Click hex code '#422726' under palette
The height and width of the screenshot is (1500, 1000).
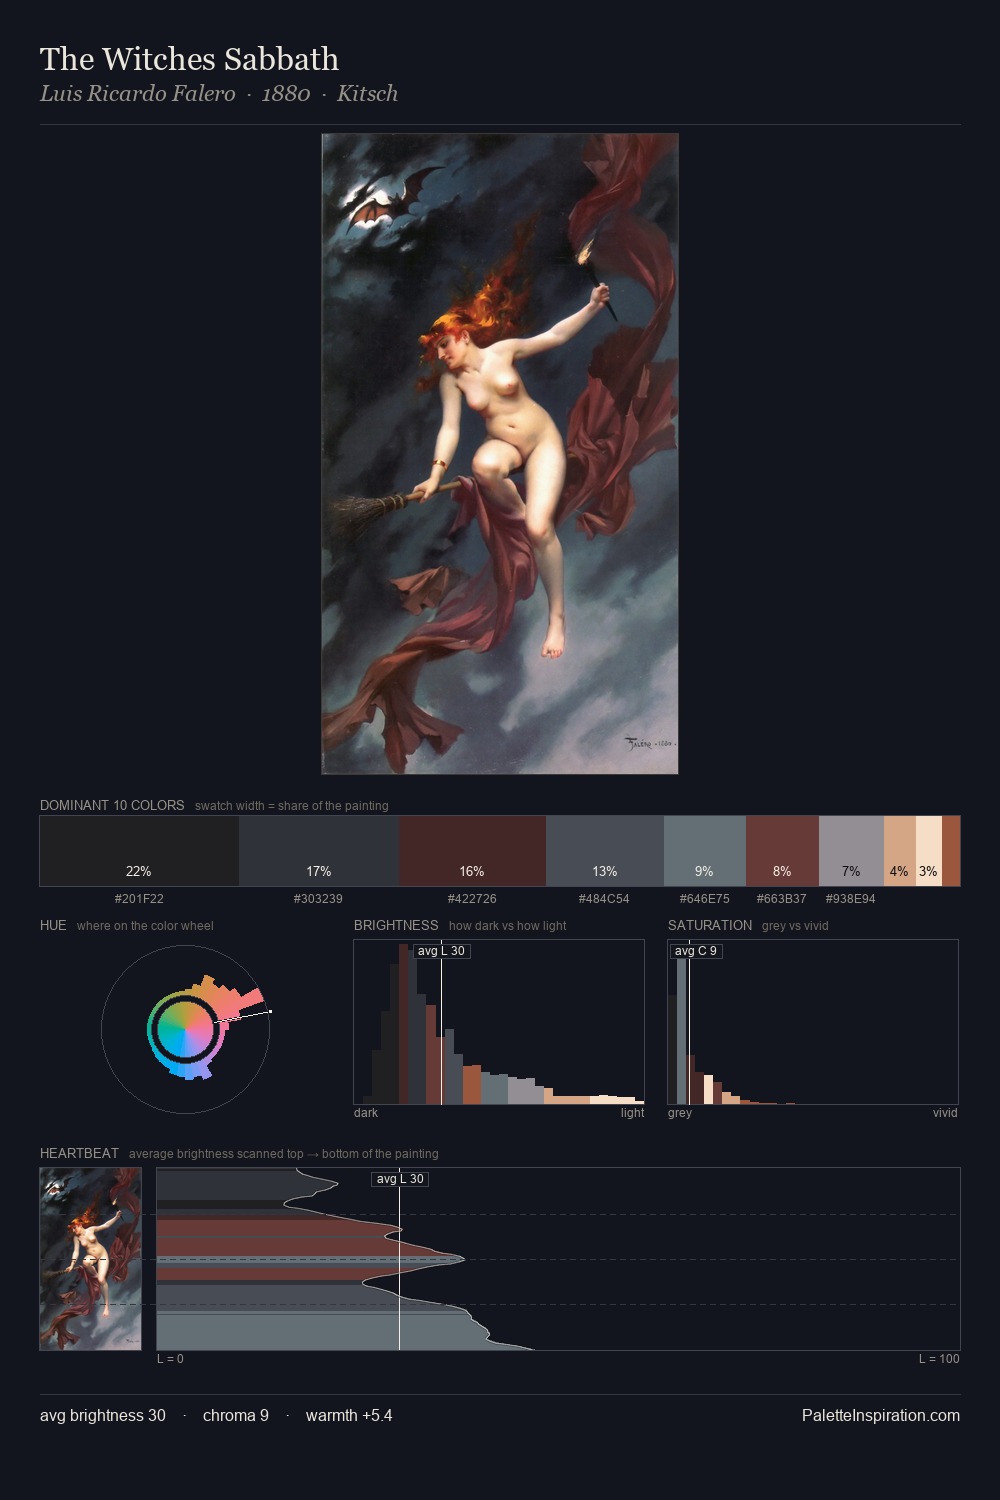click(x=472, y=899)
